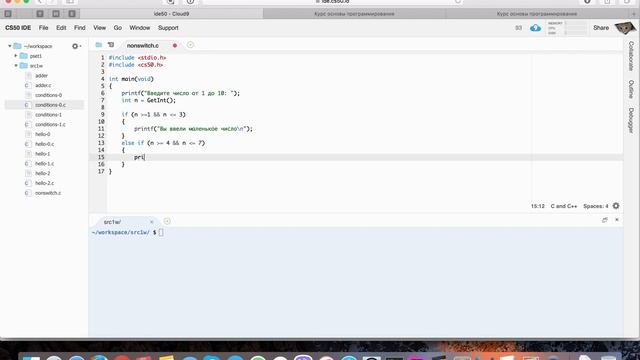640x360 pixels.
Task: Collapse the src1w folder
Action: [16, 66]
